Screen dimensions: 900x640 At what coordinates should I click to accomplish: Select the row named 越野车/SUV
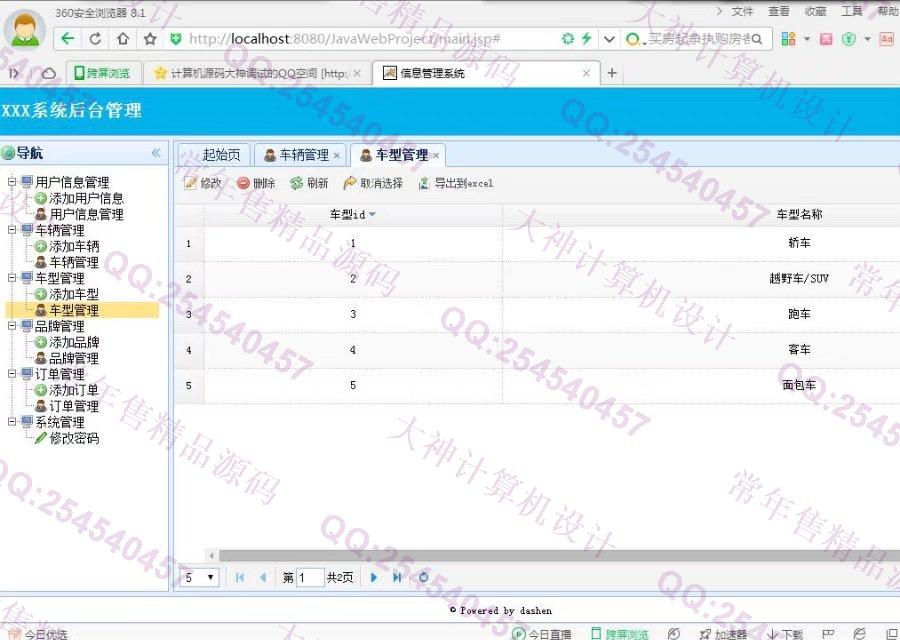pos(537,279)
